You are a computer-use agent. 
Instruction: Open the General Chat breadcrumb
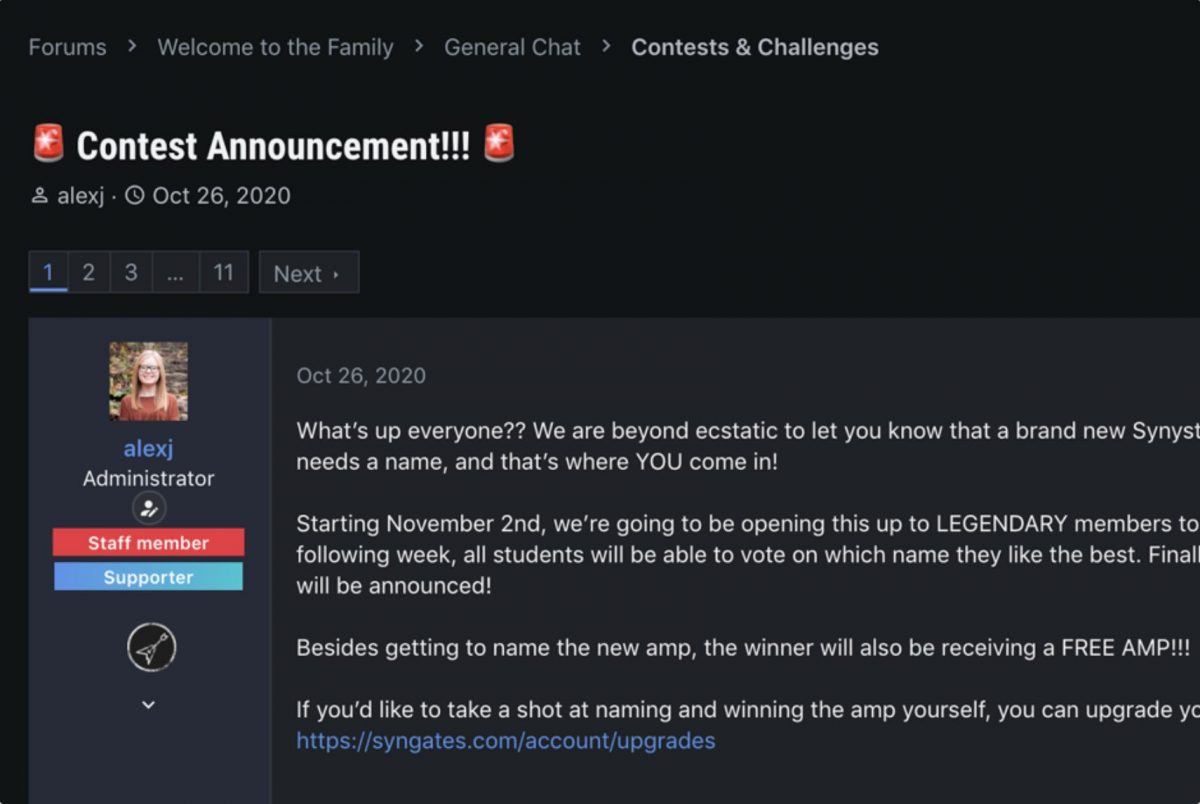point(512,47)
